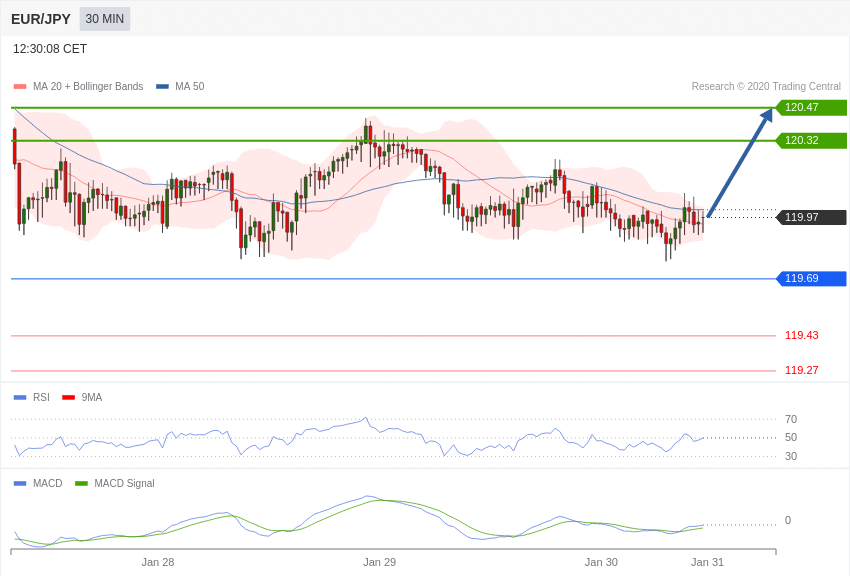
Task: Click the MACD Signal legend label
Action: point(124,483)
